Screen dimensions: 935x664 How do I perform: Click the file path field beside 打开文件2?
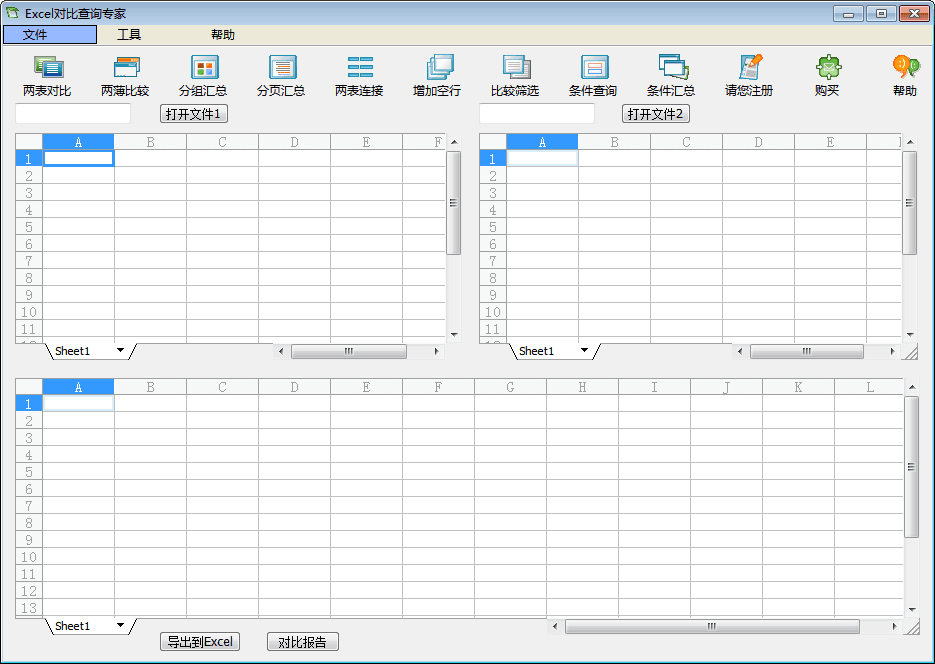pos(536,114)
